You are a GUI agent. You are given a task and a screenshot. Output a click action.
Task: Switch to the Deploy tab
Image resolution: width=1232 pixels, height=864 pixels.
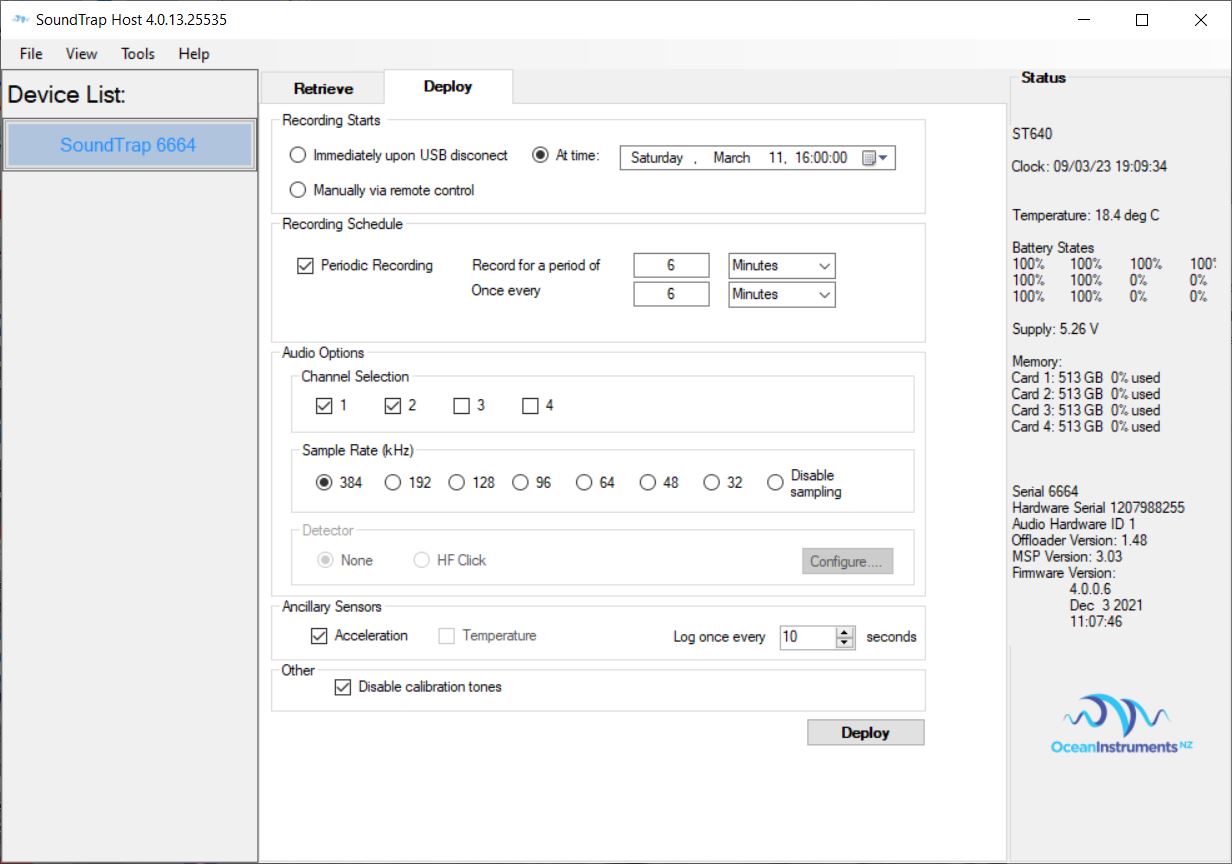448,87
